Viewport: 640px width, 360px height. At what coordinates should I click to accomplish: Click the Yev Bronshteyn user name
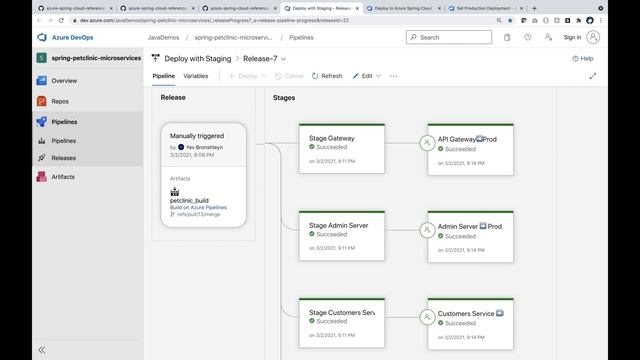[x=204, y=147]
